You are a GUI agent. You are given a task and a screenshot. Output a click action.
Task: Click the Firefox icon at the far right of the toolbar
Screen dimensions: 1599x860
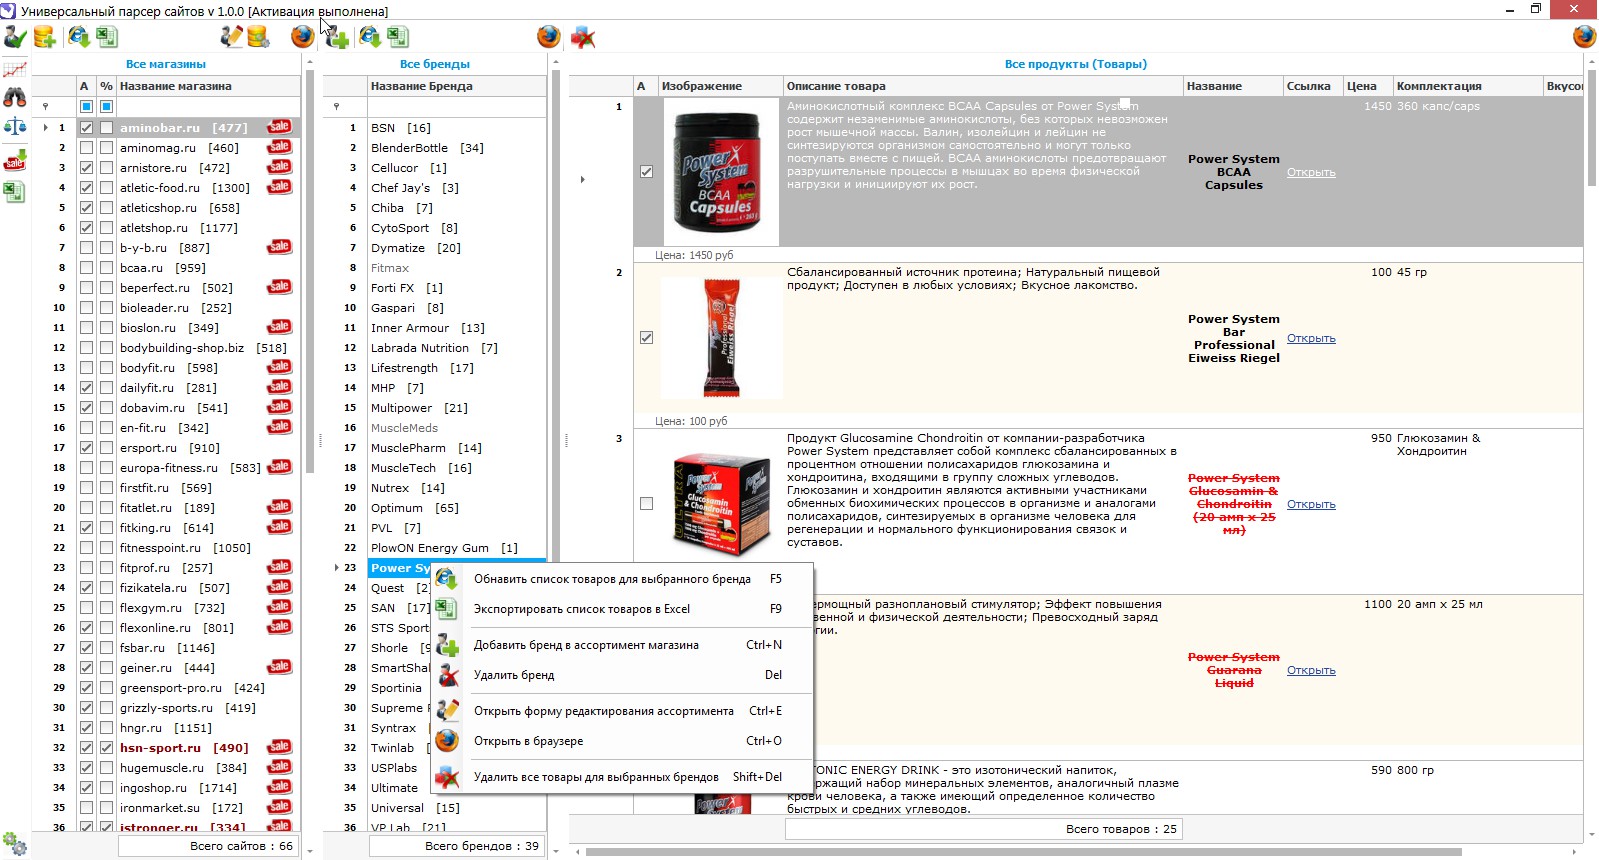(1585, 37)
